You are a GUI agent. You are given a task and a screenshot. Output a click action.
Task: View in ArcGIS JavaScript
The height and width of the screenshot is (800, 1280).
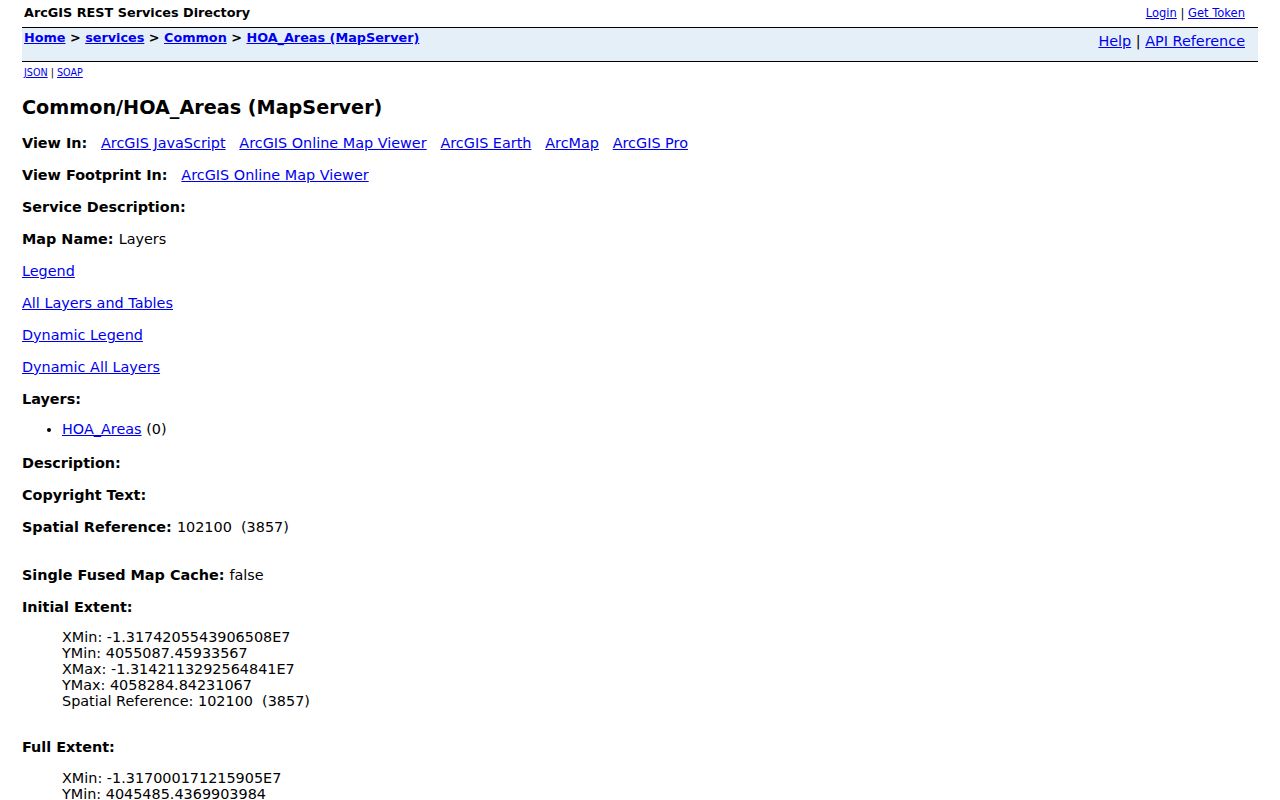tap(163, 143)
